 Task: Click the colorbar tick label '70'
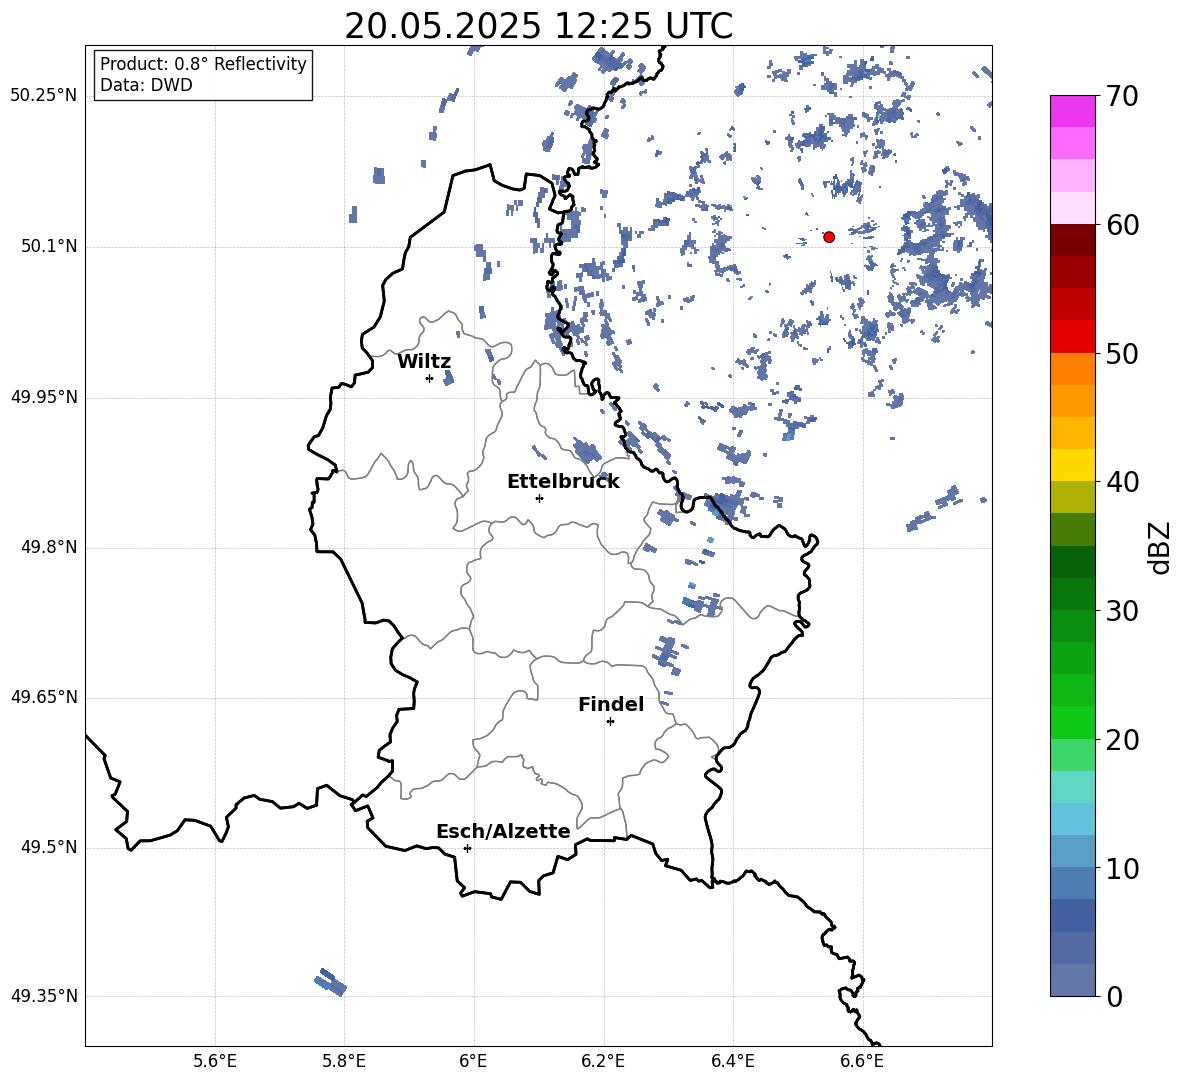point(1122,97)
